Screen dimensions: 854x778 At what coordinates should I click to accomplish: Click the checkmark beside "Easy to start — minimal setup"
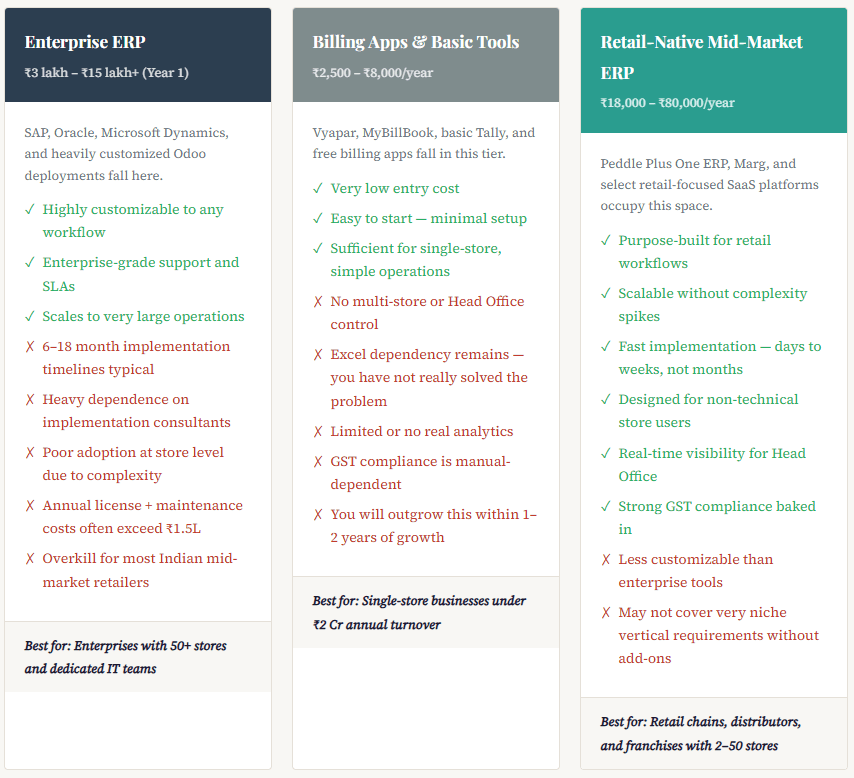pyautogui.click(x=318, y=219)
